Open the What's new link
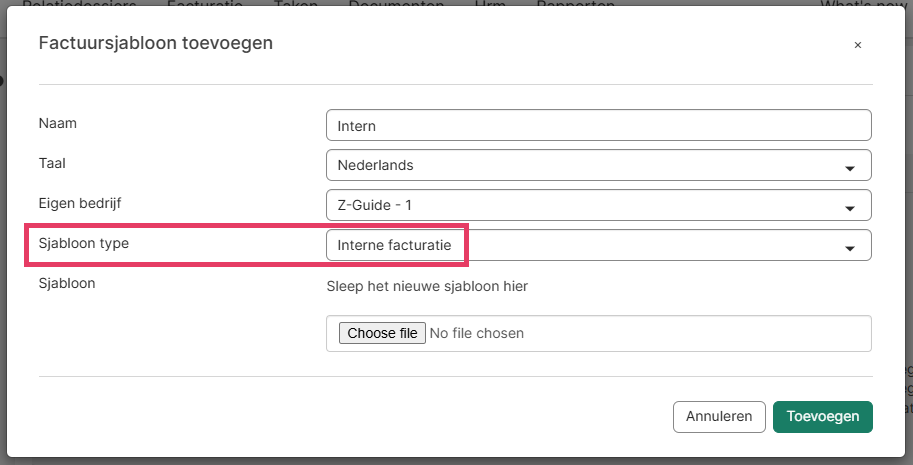The height and width of the screenshot is (465, 913). 860,4
